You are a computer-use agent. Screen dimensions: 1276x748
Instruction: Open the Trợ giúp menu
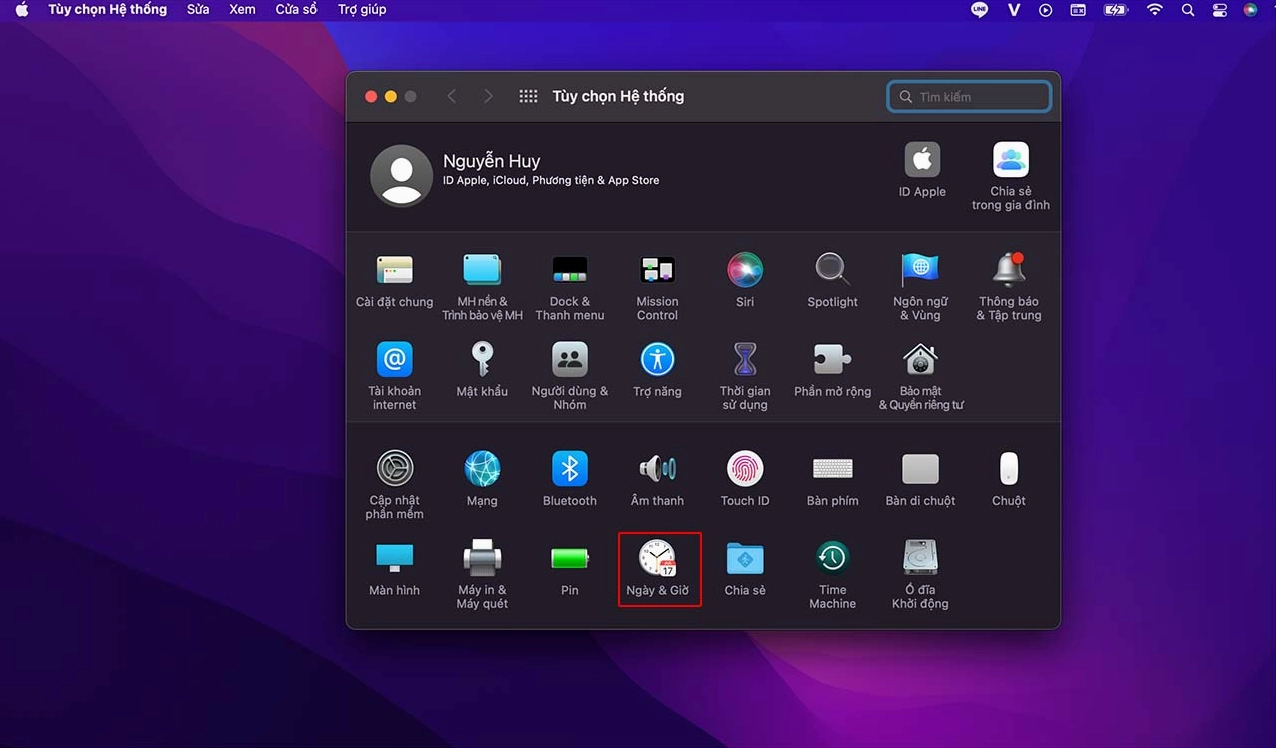(x=362, y=10)
